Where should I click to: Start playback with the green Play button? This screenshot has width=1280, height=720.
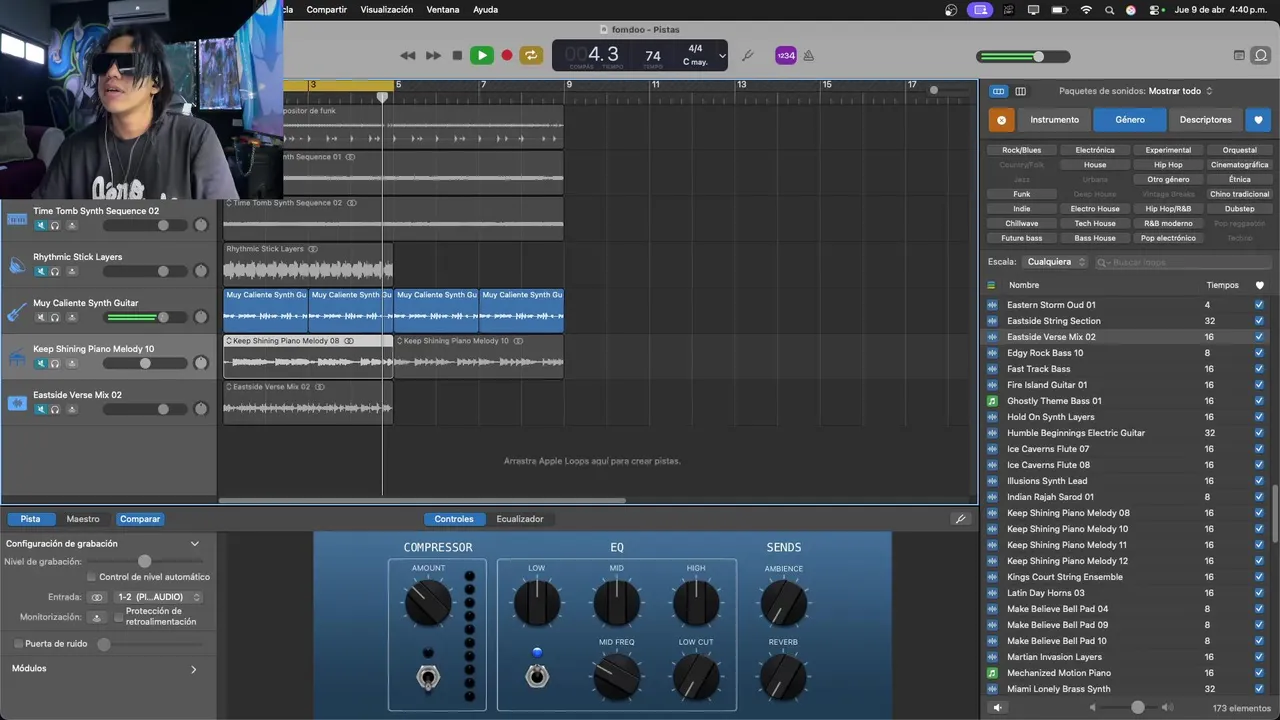(482, 56)
